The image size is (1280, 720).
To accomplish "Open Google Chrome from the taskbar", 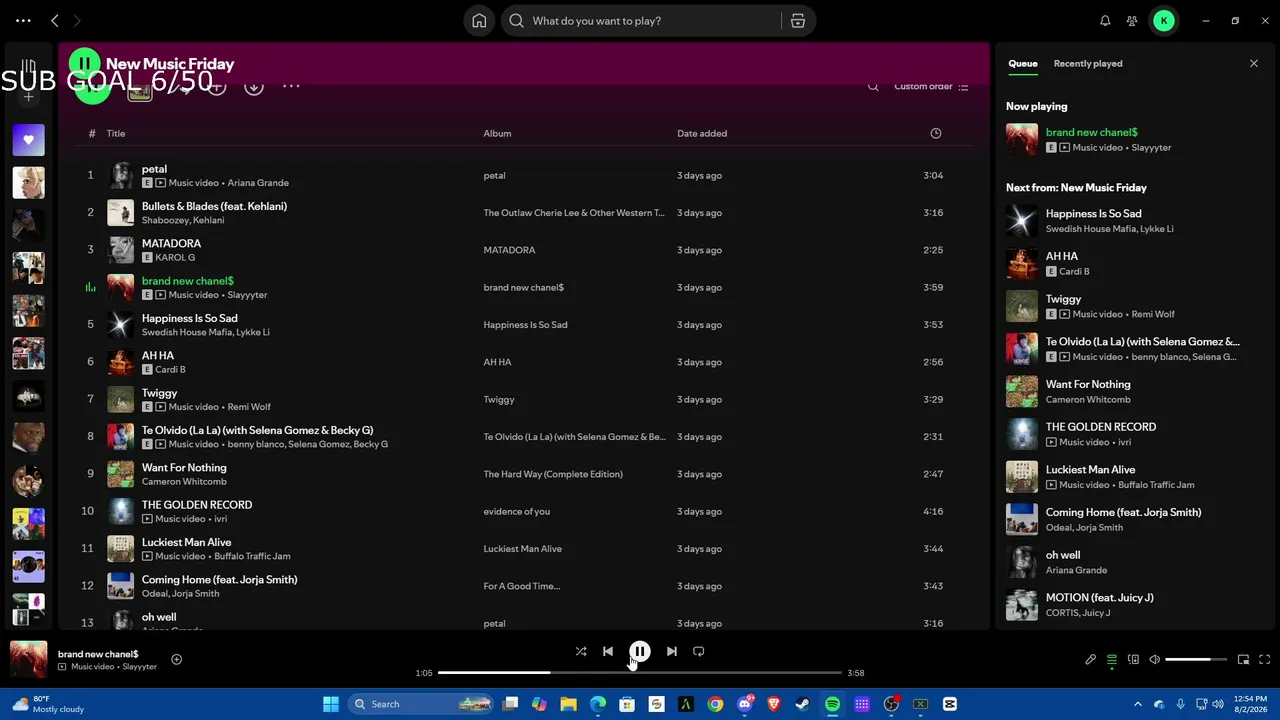I will pos(715,704).
